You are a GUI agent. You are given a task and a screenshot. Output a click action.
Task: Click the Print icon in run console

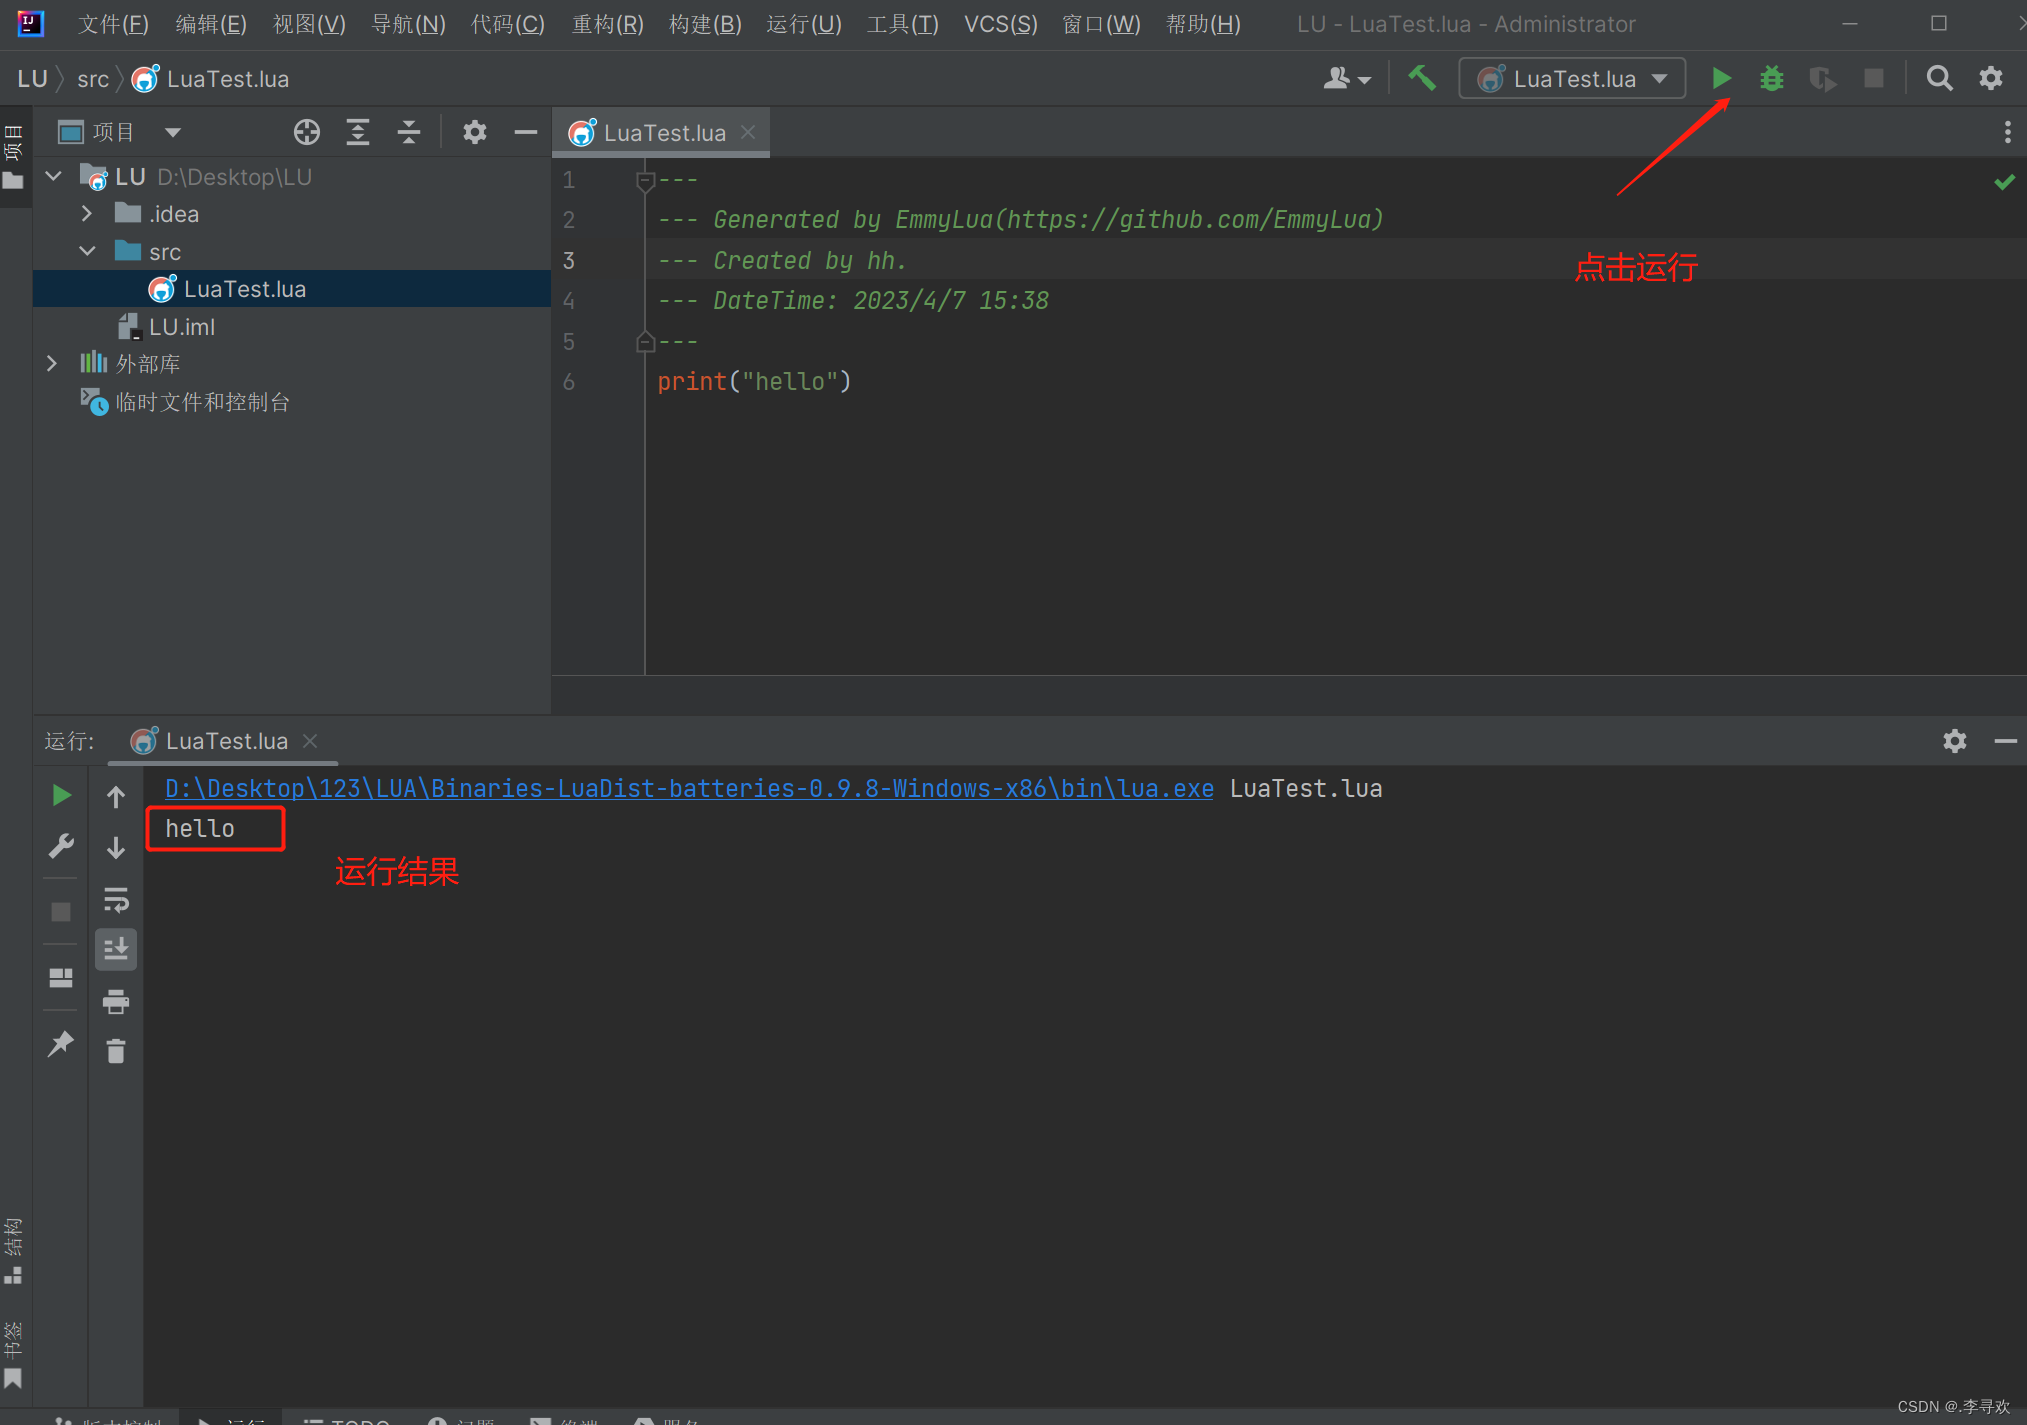(x=116, y=1001)
